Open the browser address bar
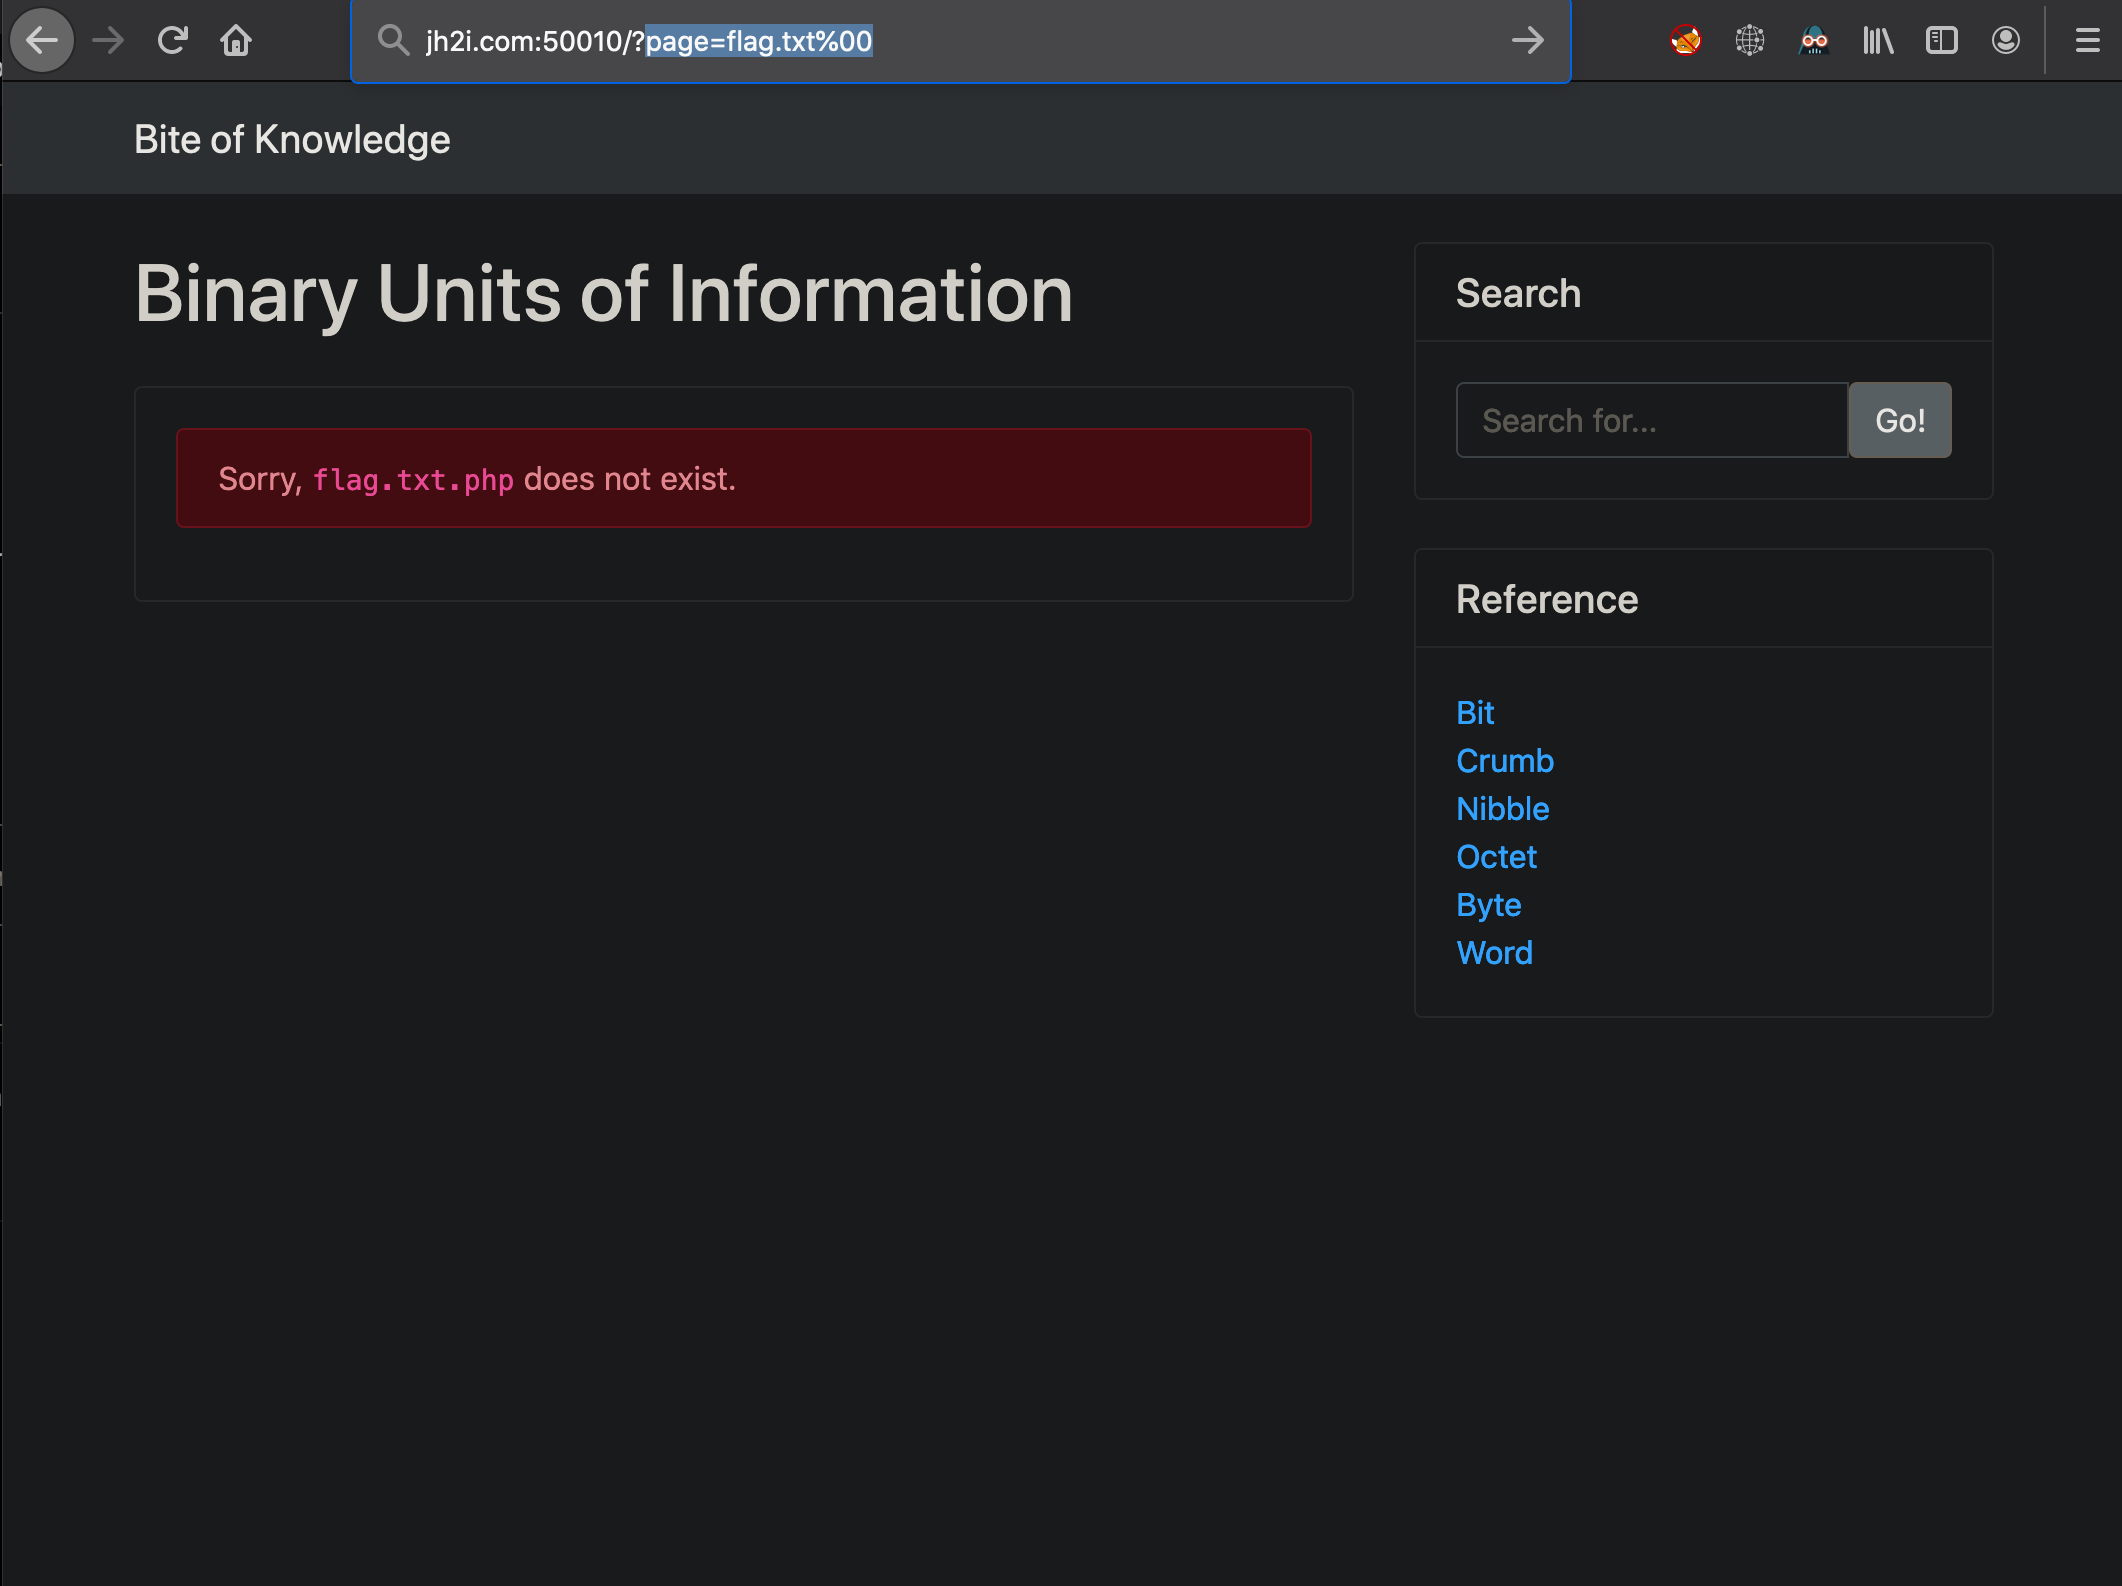This screenshot has height=1586, width=2122. pyautogui.click(x=959, y=42)
